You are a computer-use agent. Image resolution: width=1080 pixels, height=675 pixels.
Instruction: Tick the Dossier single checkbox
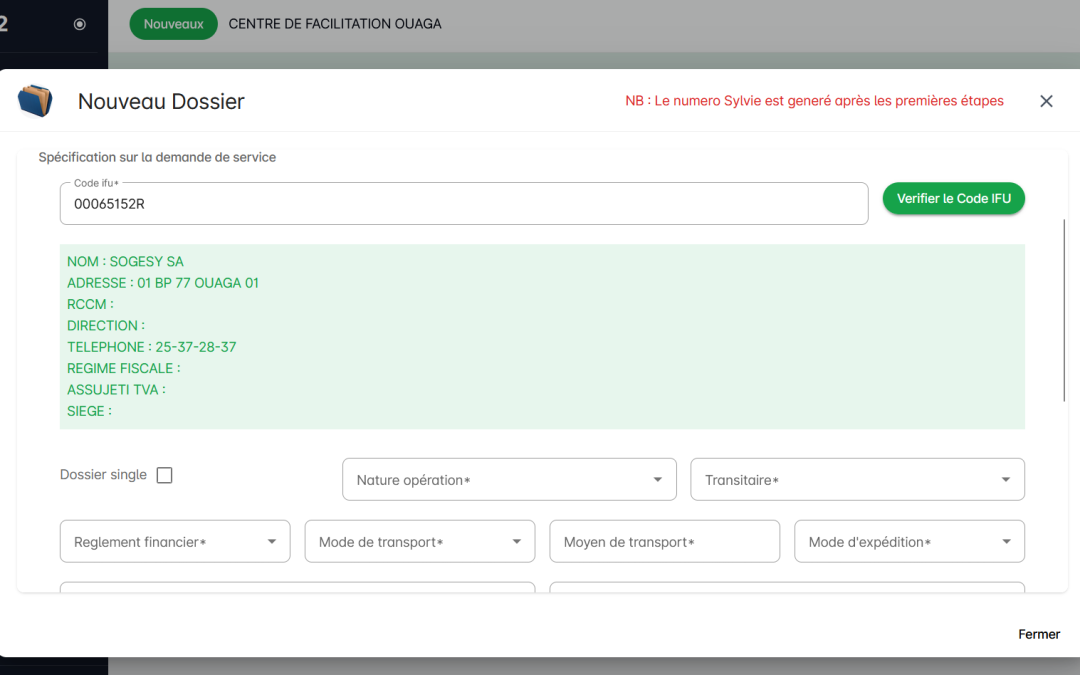[165, 475]
